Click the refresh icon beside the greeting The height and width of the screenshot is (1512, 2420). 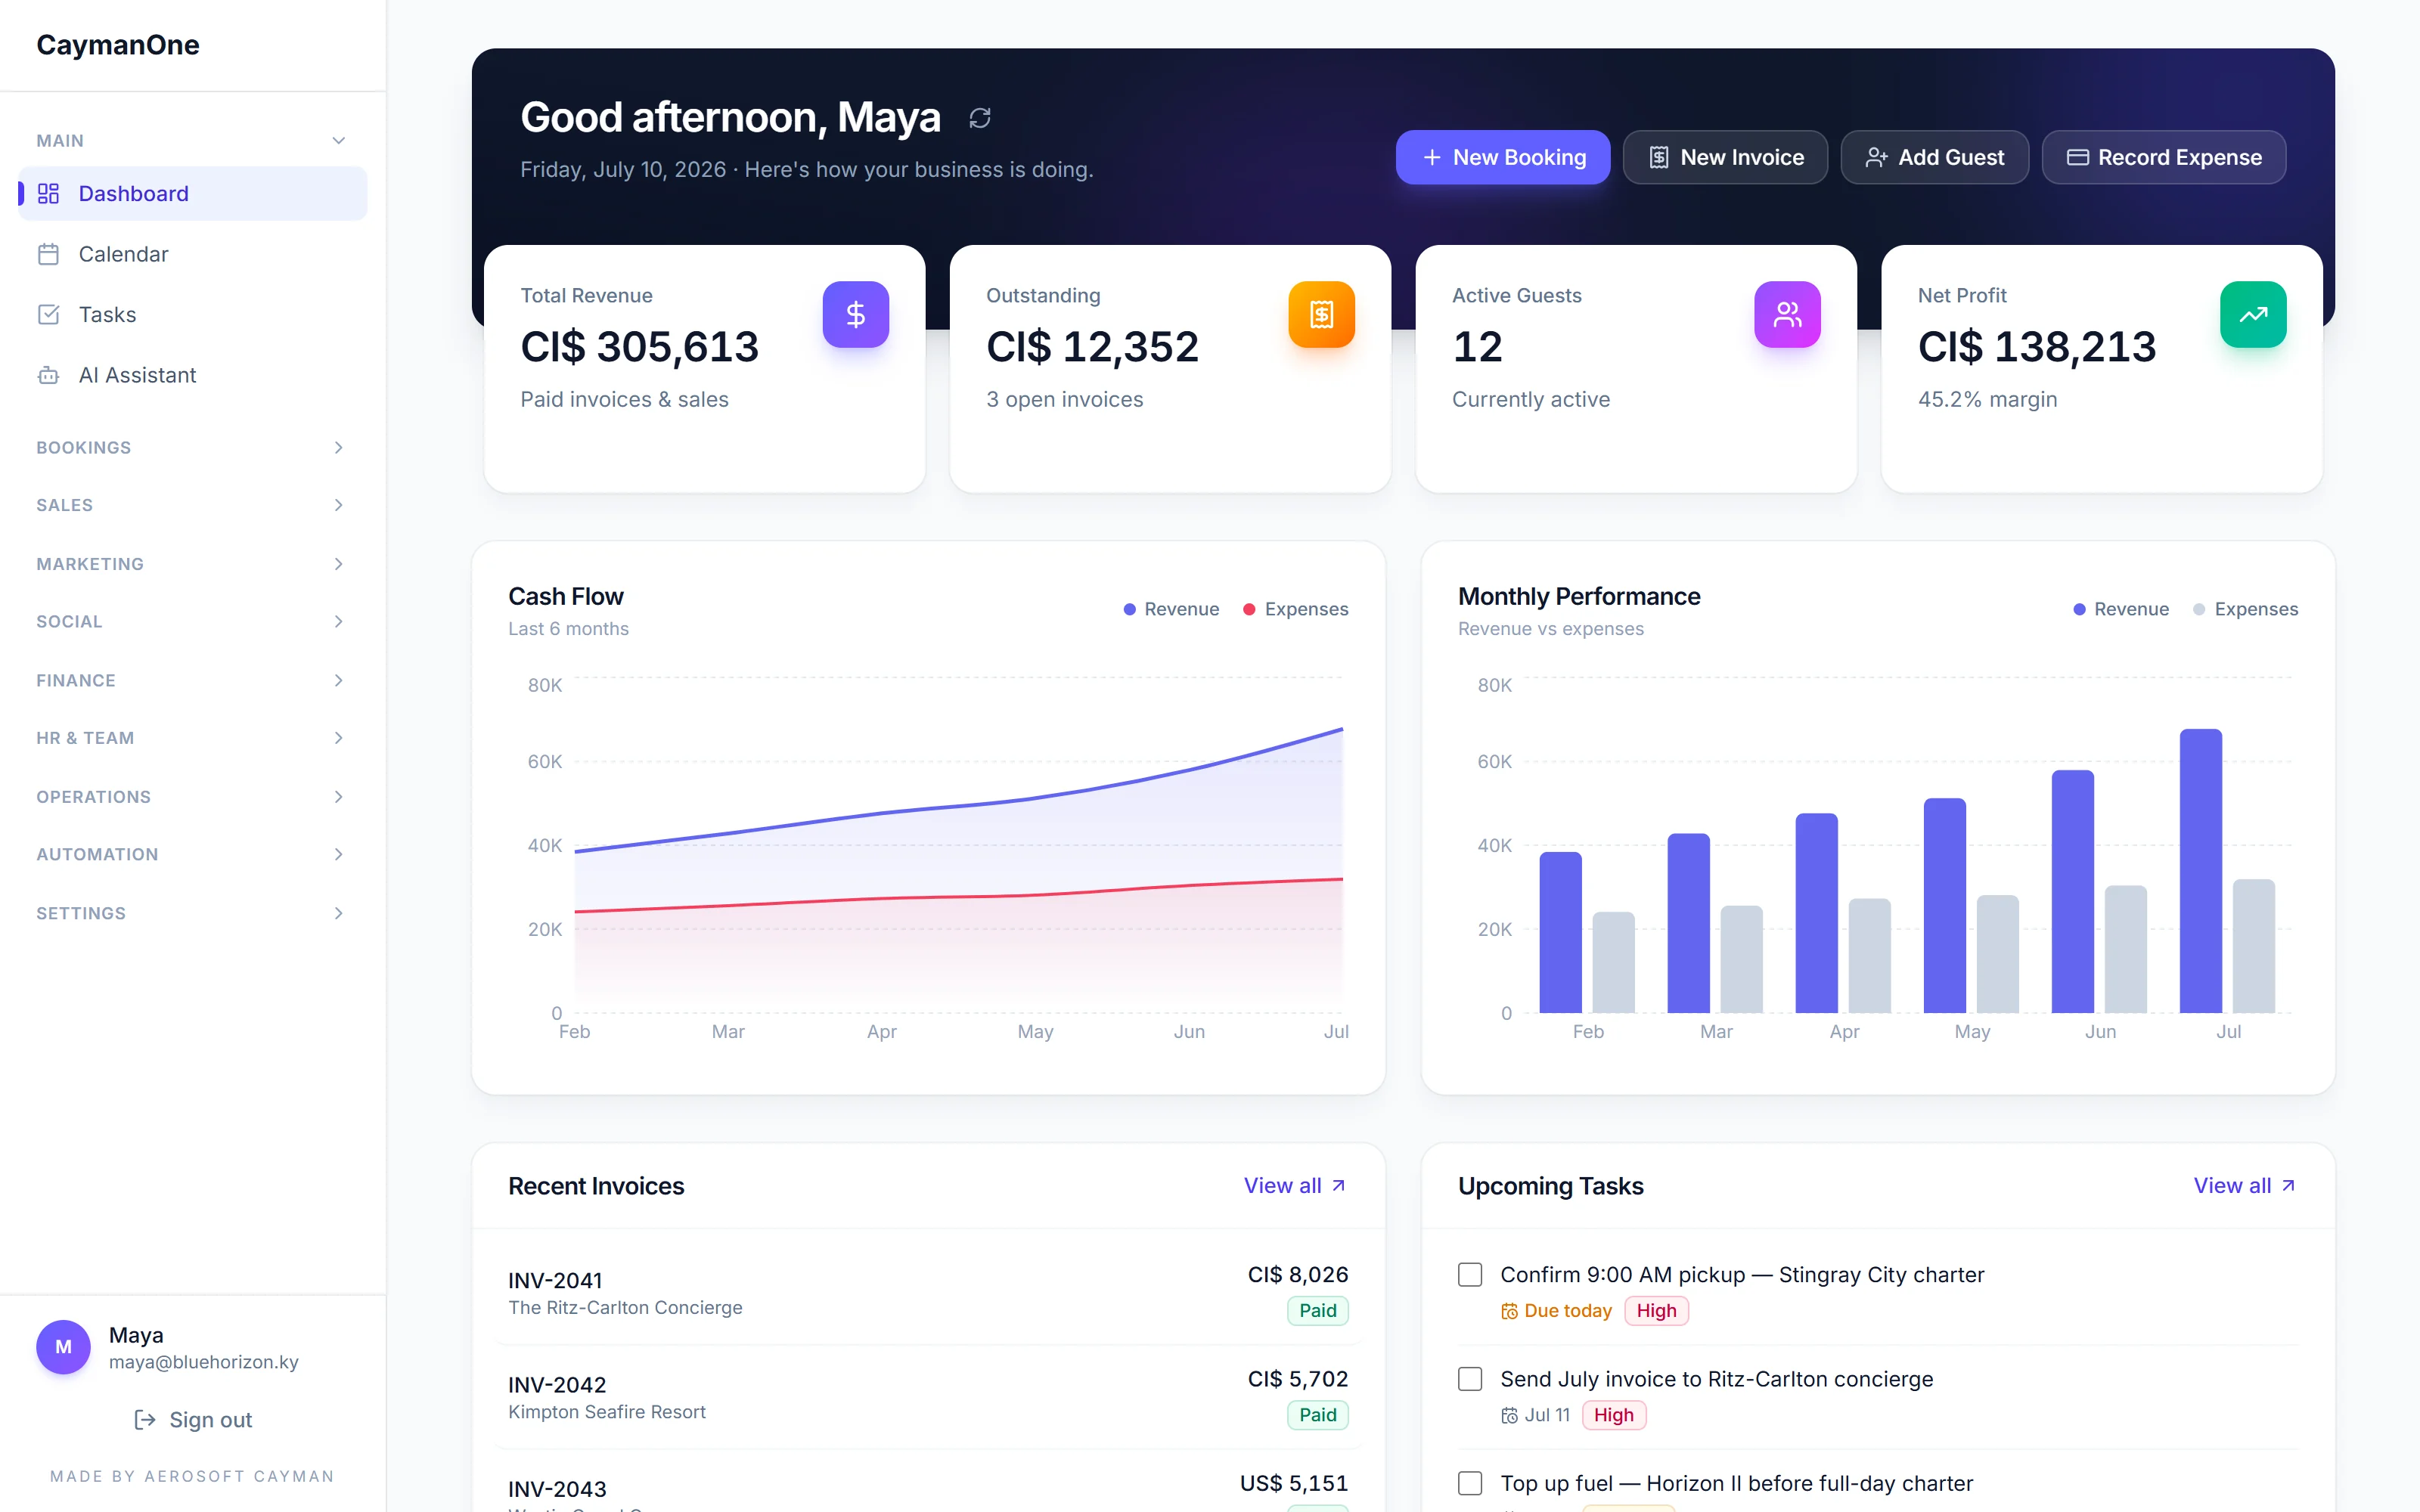[980, 118]
